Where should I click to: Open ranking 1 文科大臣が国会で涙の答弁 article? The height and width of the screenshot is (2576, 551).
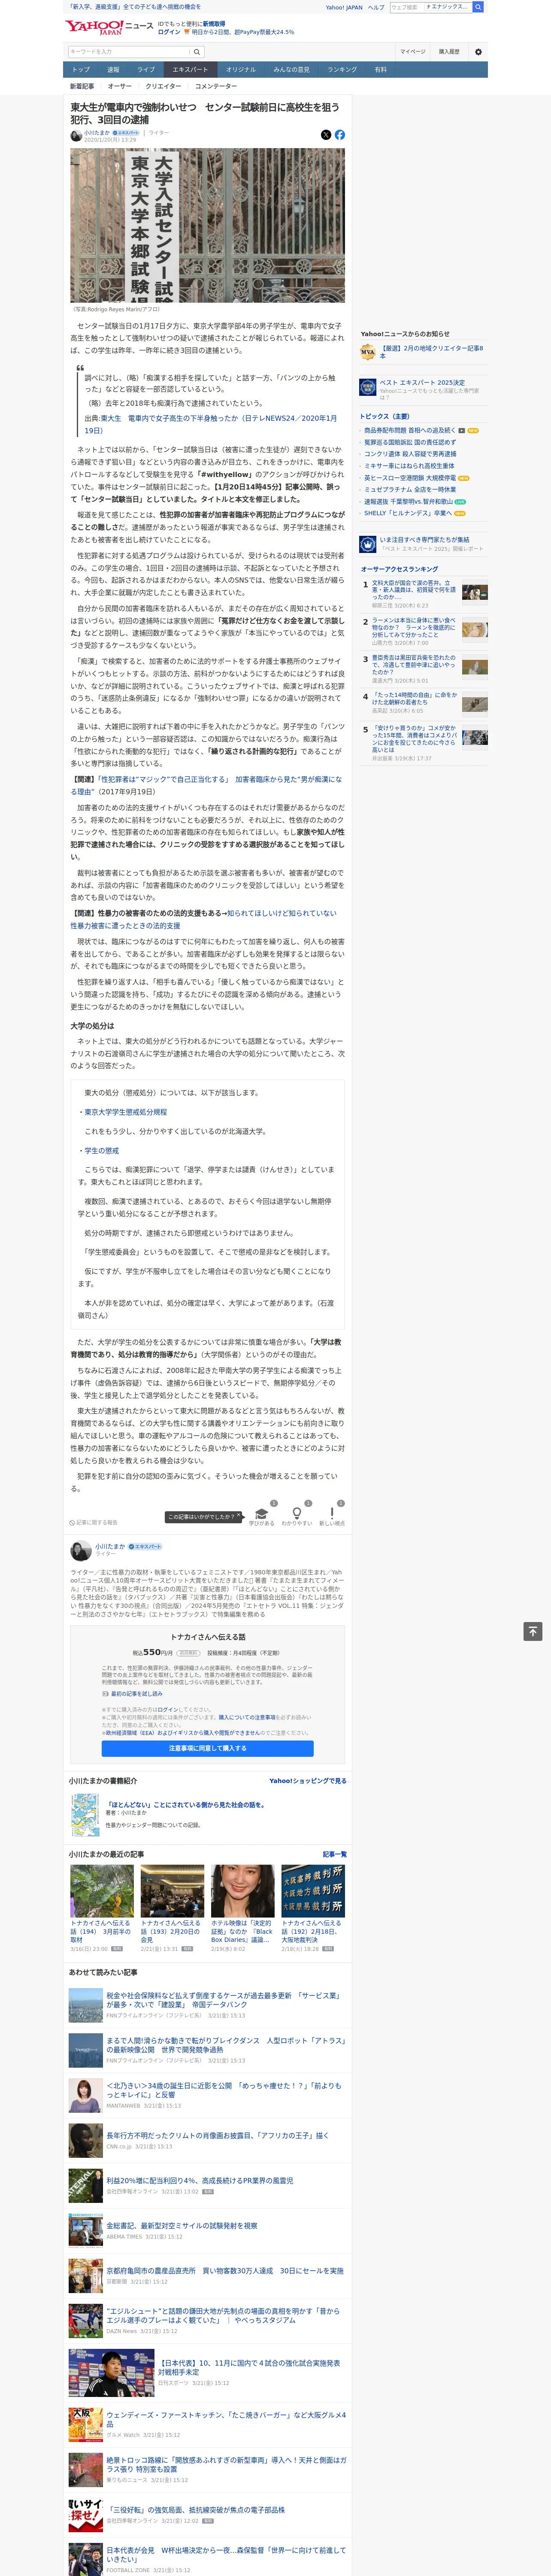(414, 590)
